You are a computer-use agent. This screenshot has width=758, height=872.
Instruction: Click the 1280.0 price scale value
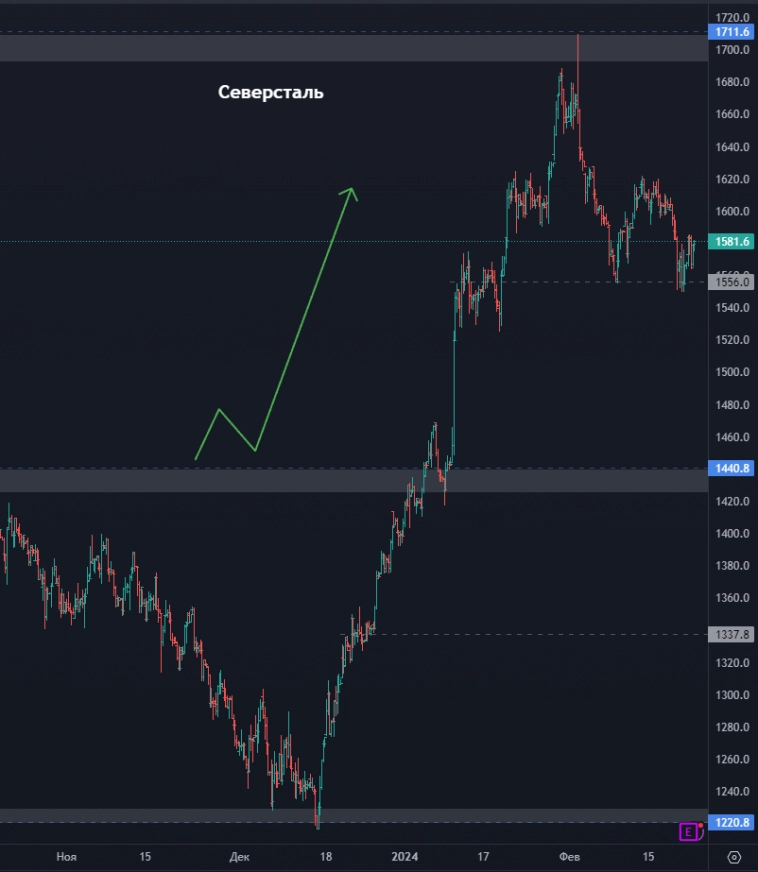pos(732,727)
